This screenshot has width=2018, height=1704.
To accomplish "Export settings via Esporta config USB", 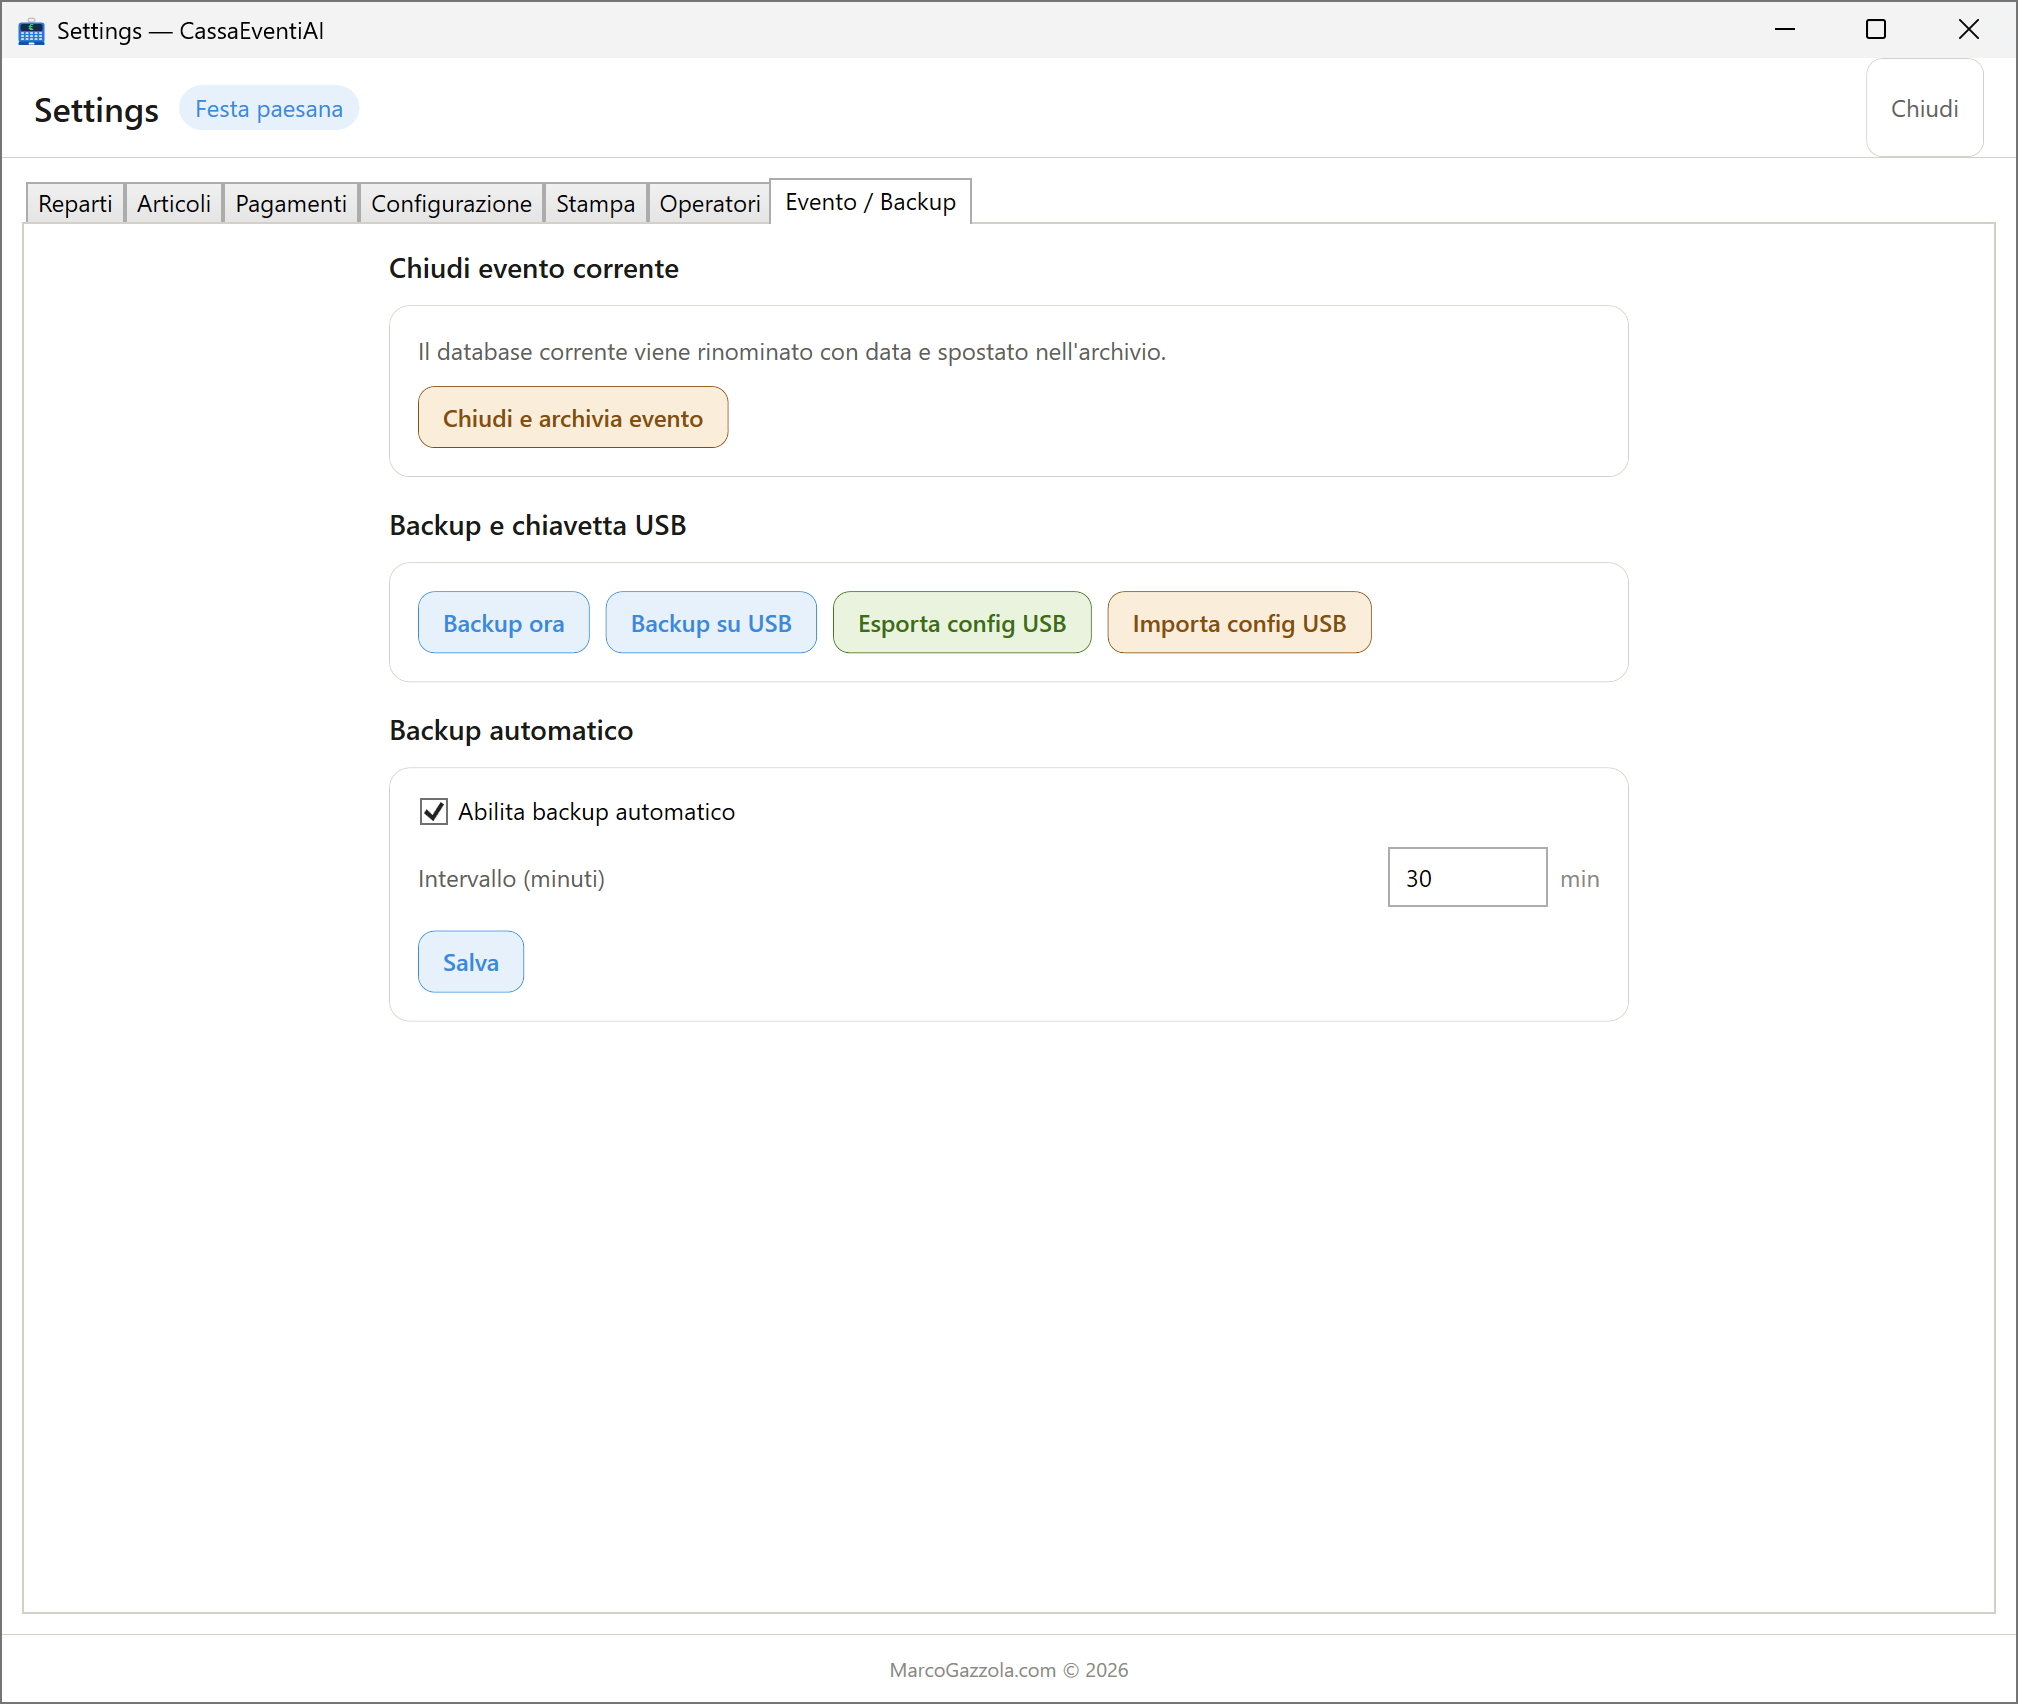I will [962, 622].
